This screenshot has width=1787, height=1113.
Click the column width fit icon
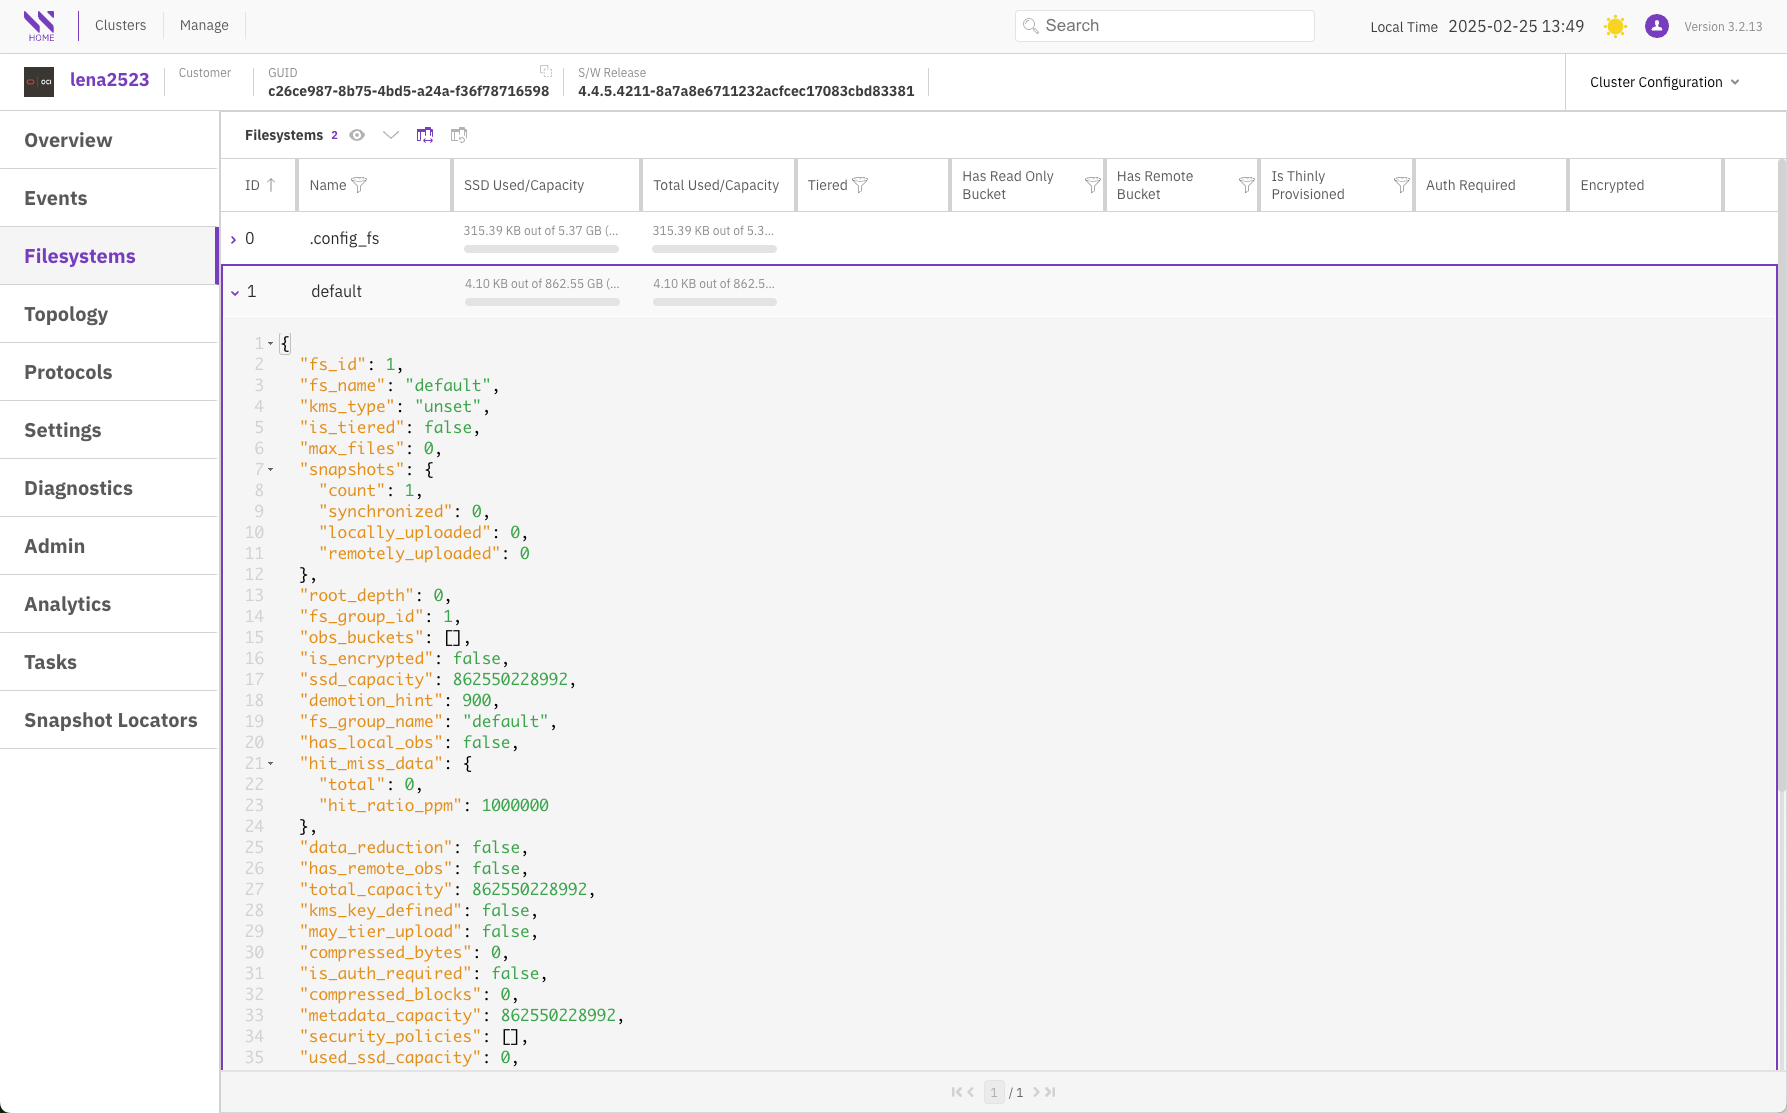coord(425,135)
